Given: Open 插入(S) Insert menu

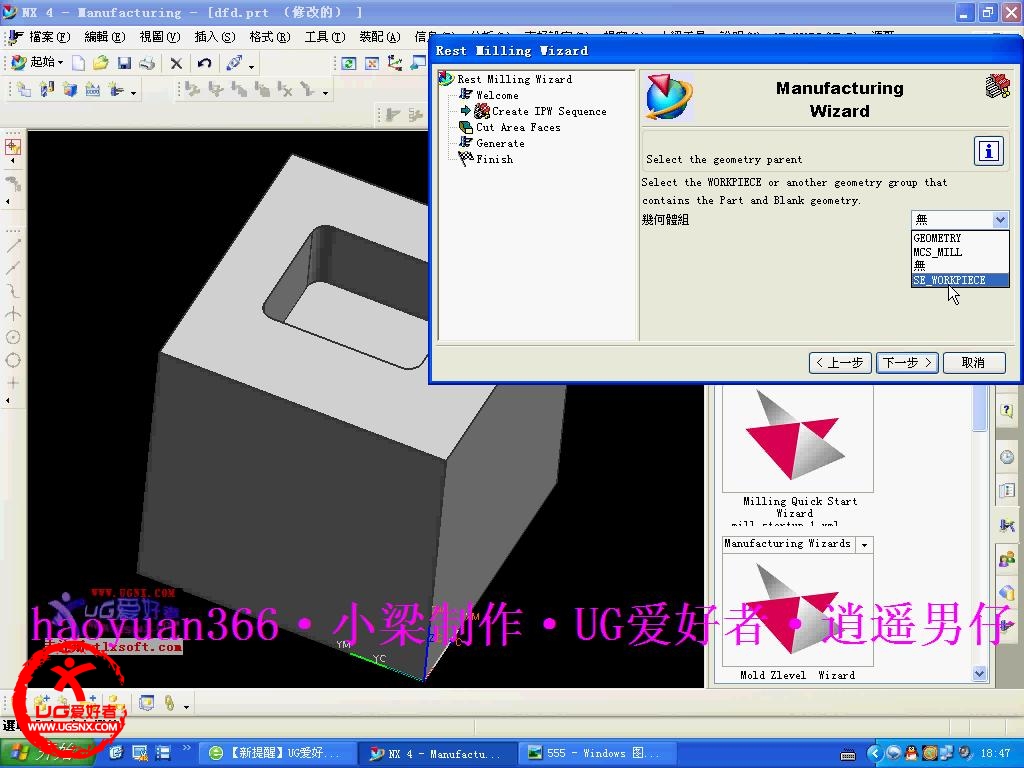Looking at the screenshot, I should click(x=214, y=37).
